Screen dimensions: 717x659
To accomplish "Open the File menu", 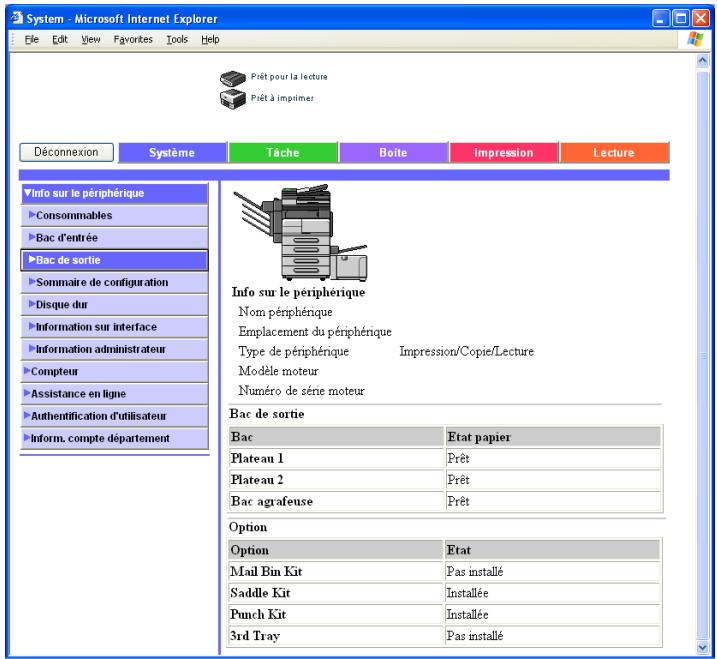I will point(31,40).
